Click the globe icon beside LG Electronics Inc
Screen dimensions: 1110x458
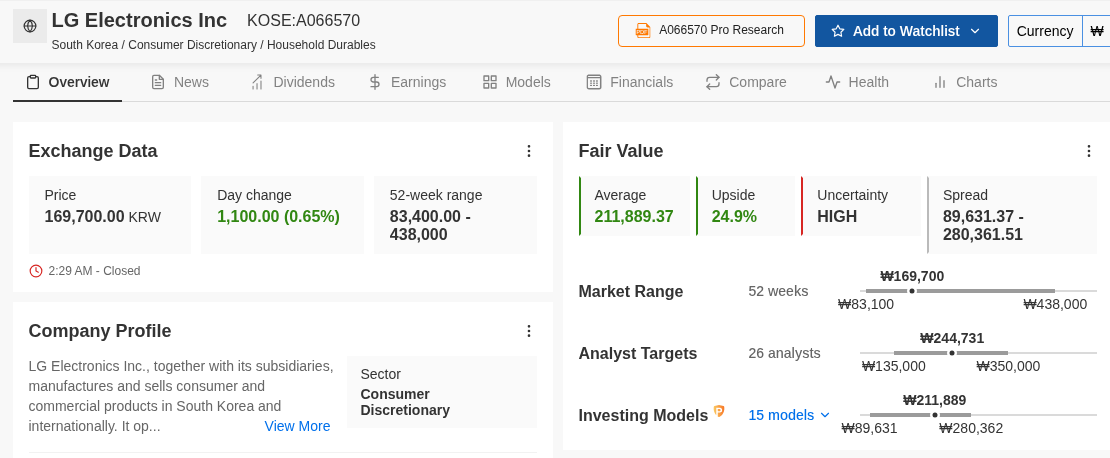coord(30,26)
